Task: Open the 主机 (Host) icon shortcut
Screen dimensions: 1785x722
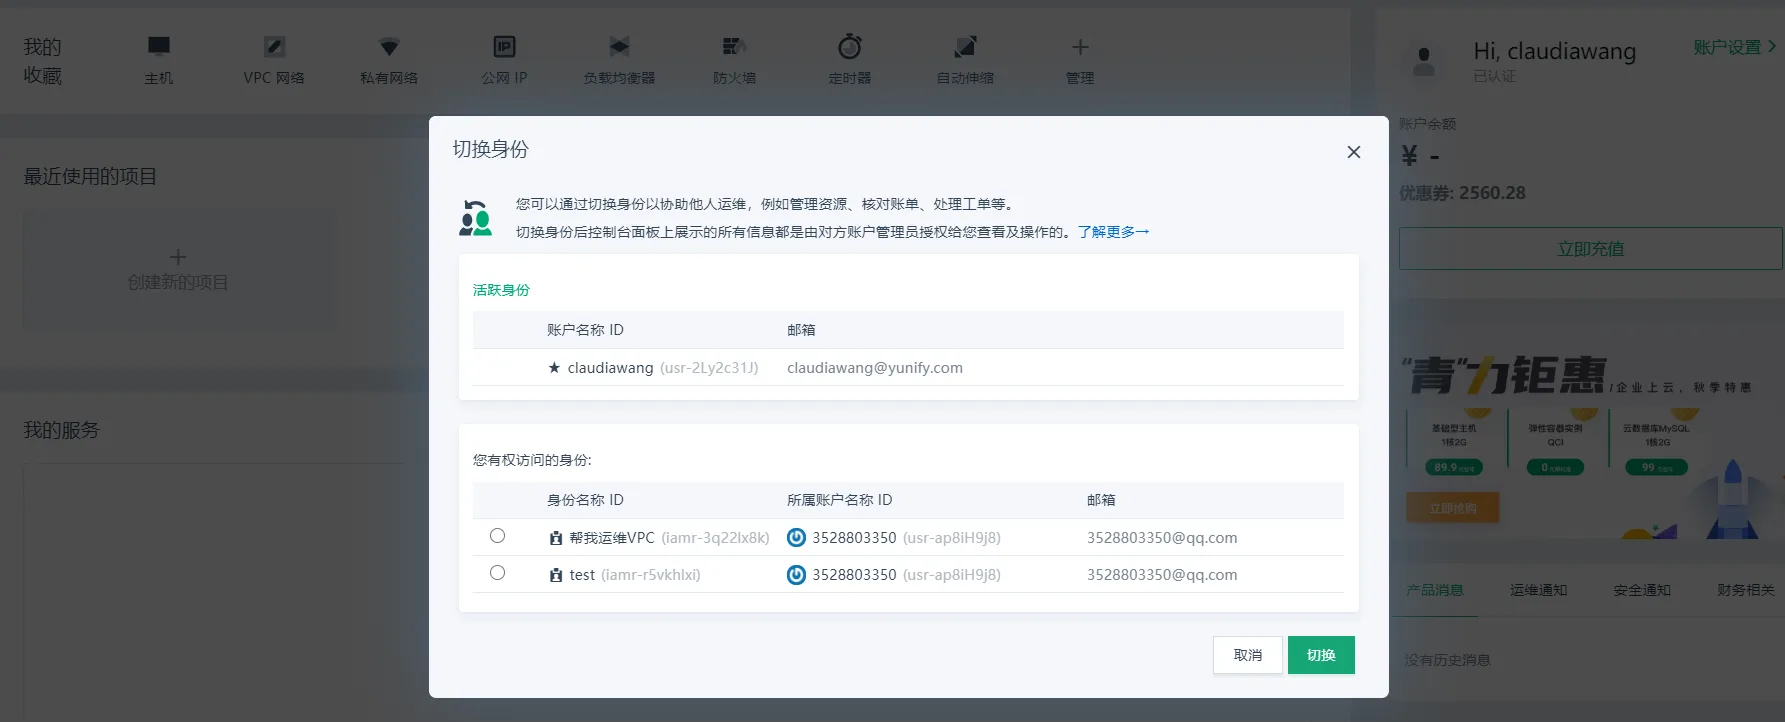Action: pyautogui.click(x=159, y=47)
